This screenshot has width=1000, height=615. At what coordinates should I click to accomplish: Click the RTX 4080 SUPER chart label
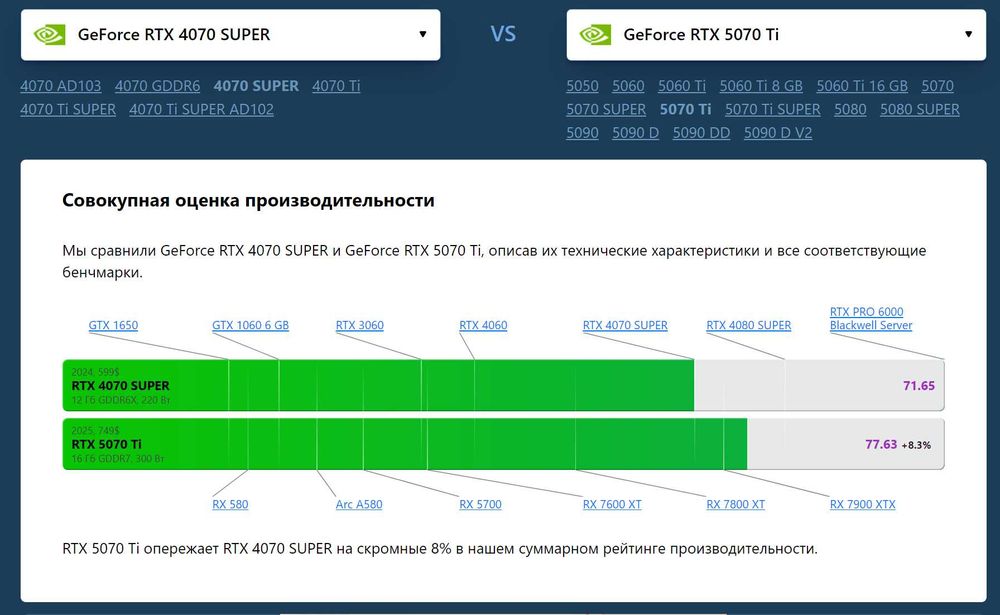pos(749,325)
